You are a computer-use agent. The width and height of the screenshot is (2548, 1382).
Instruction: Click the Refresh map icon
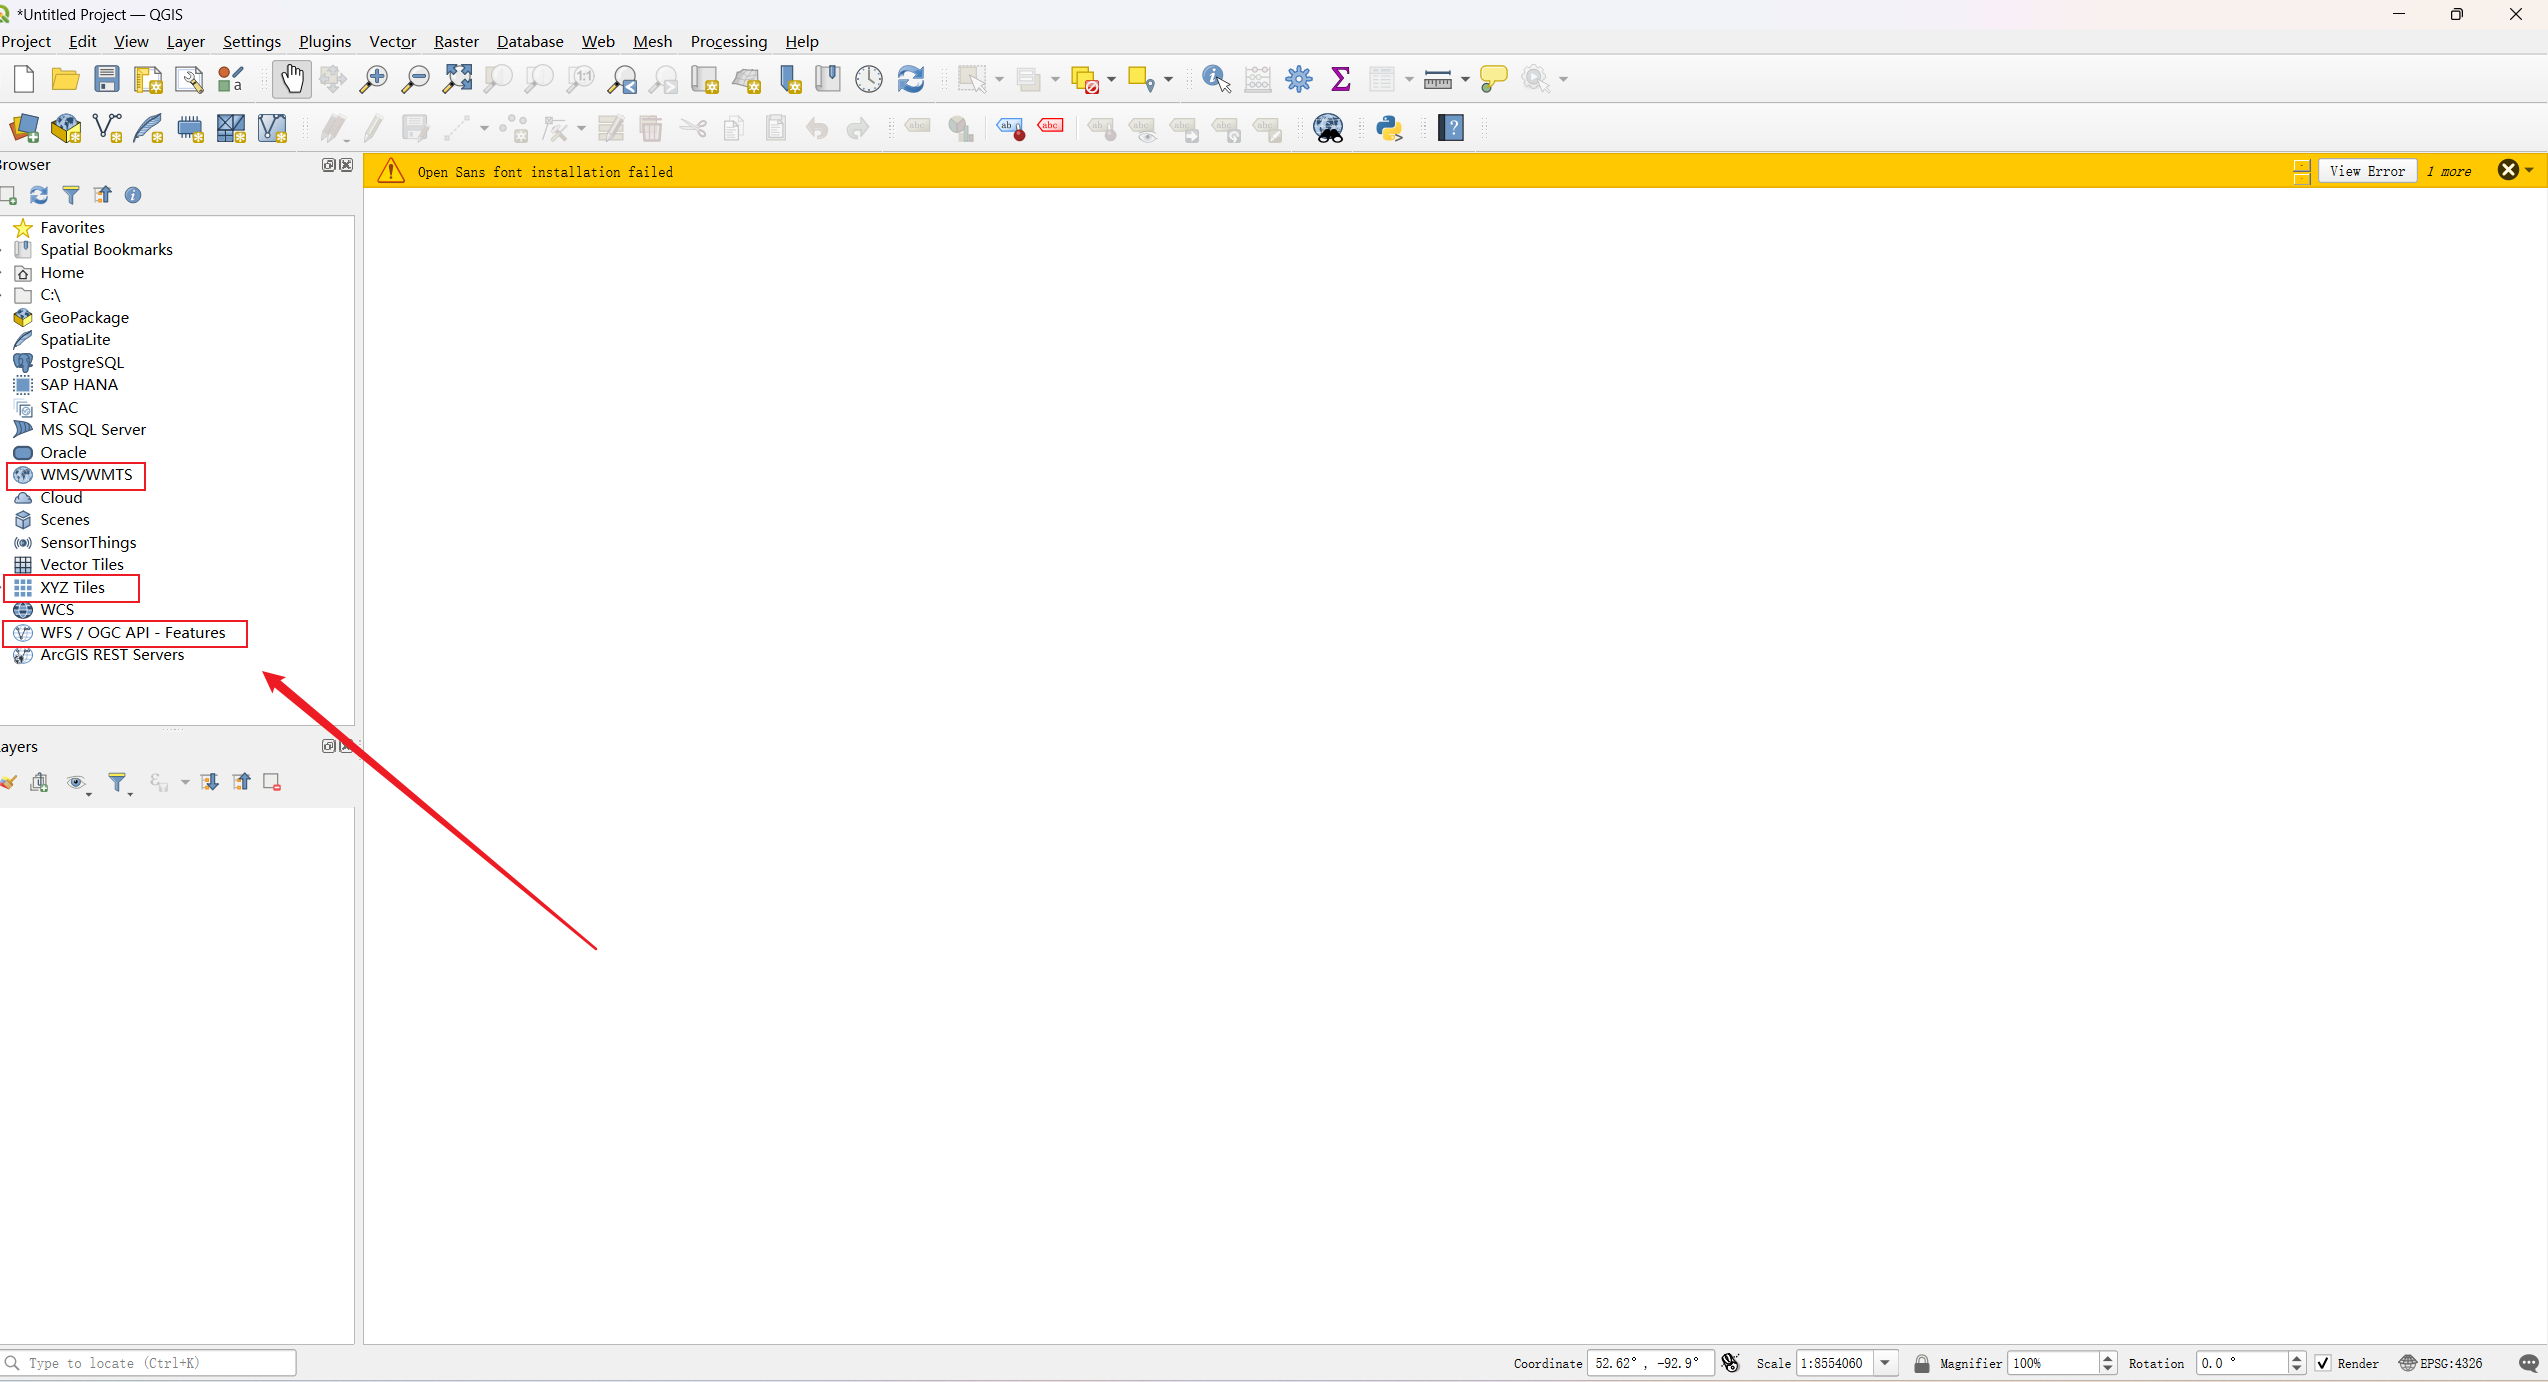coord(910,79)
